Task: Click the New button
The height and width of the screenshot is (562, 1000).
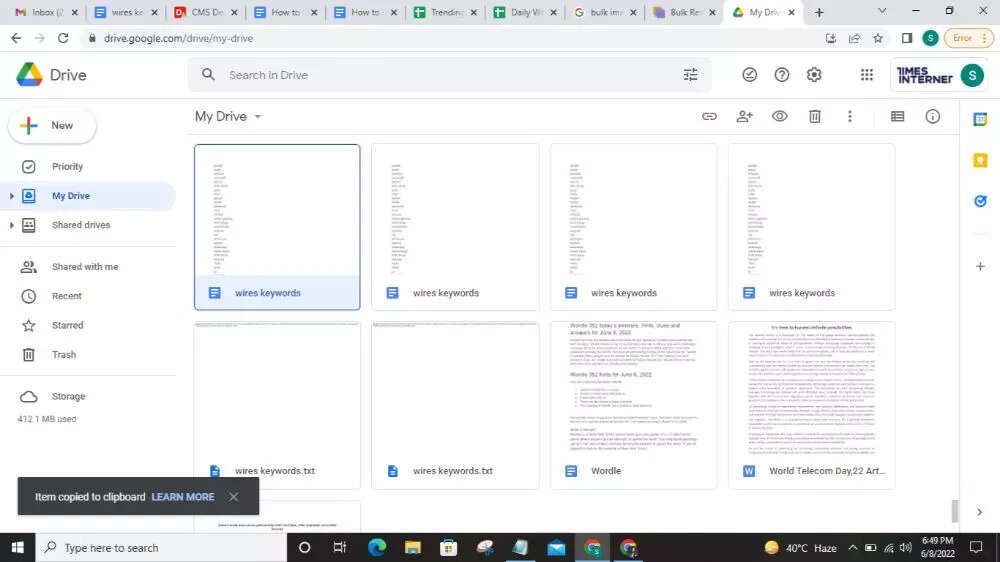Action: pyautogui.click(x=52, y=126)
